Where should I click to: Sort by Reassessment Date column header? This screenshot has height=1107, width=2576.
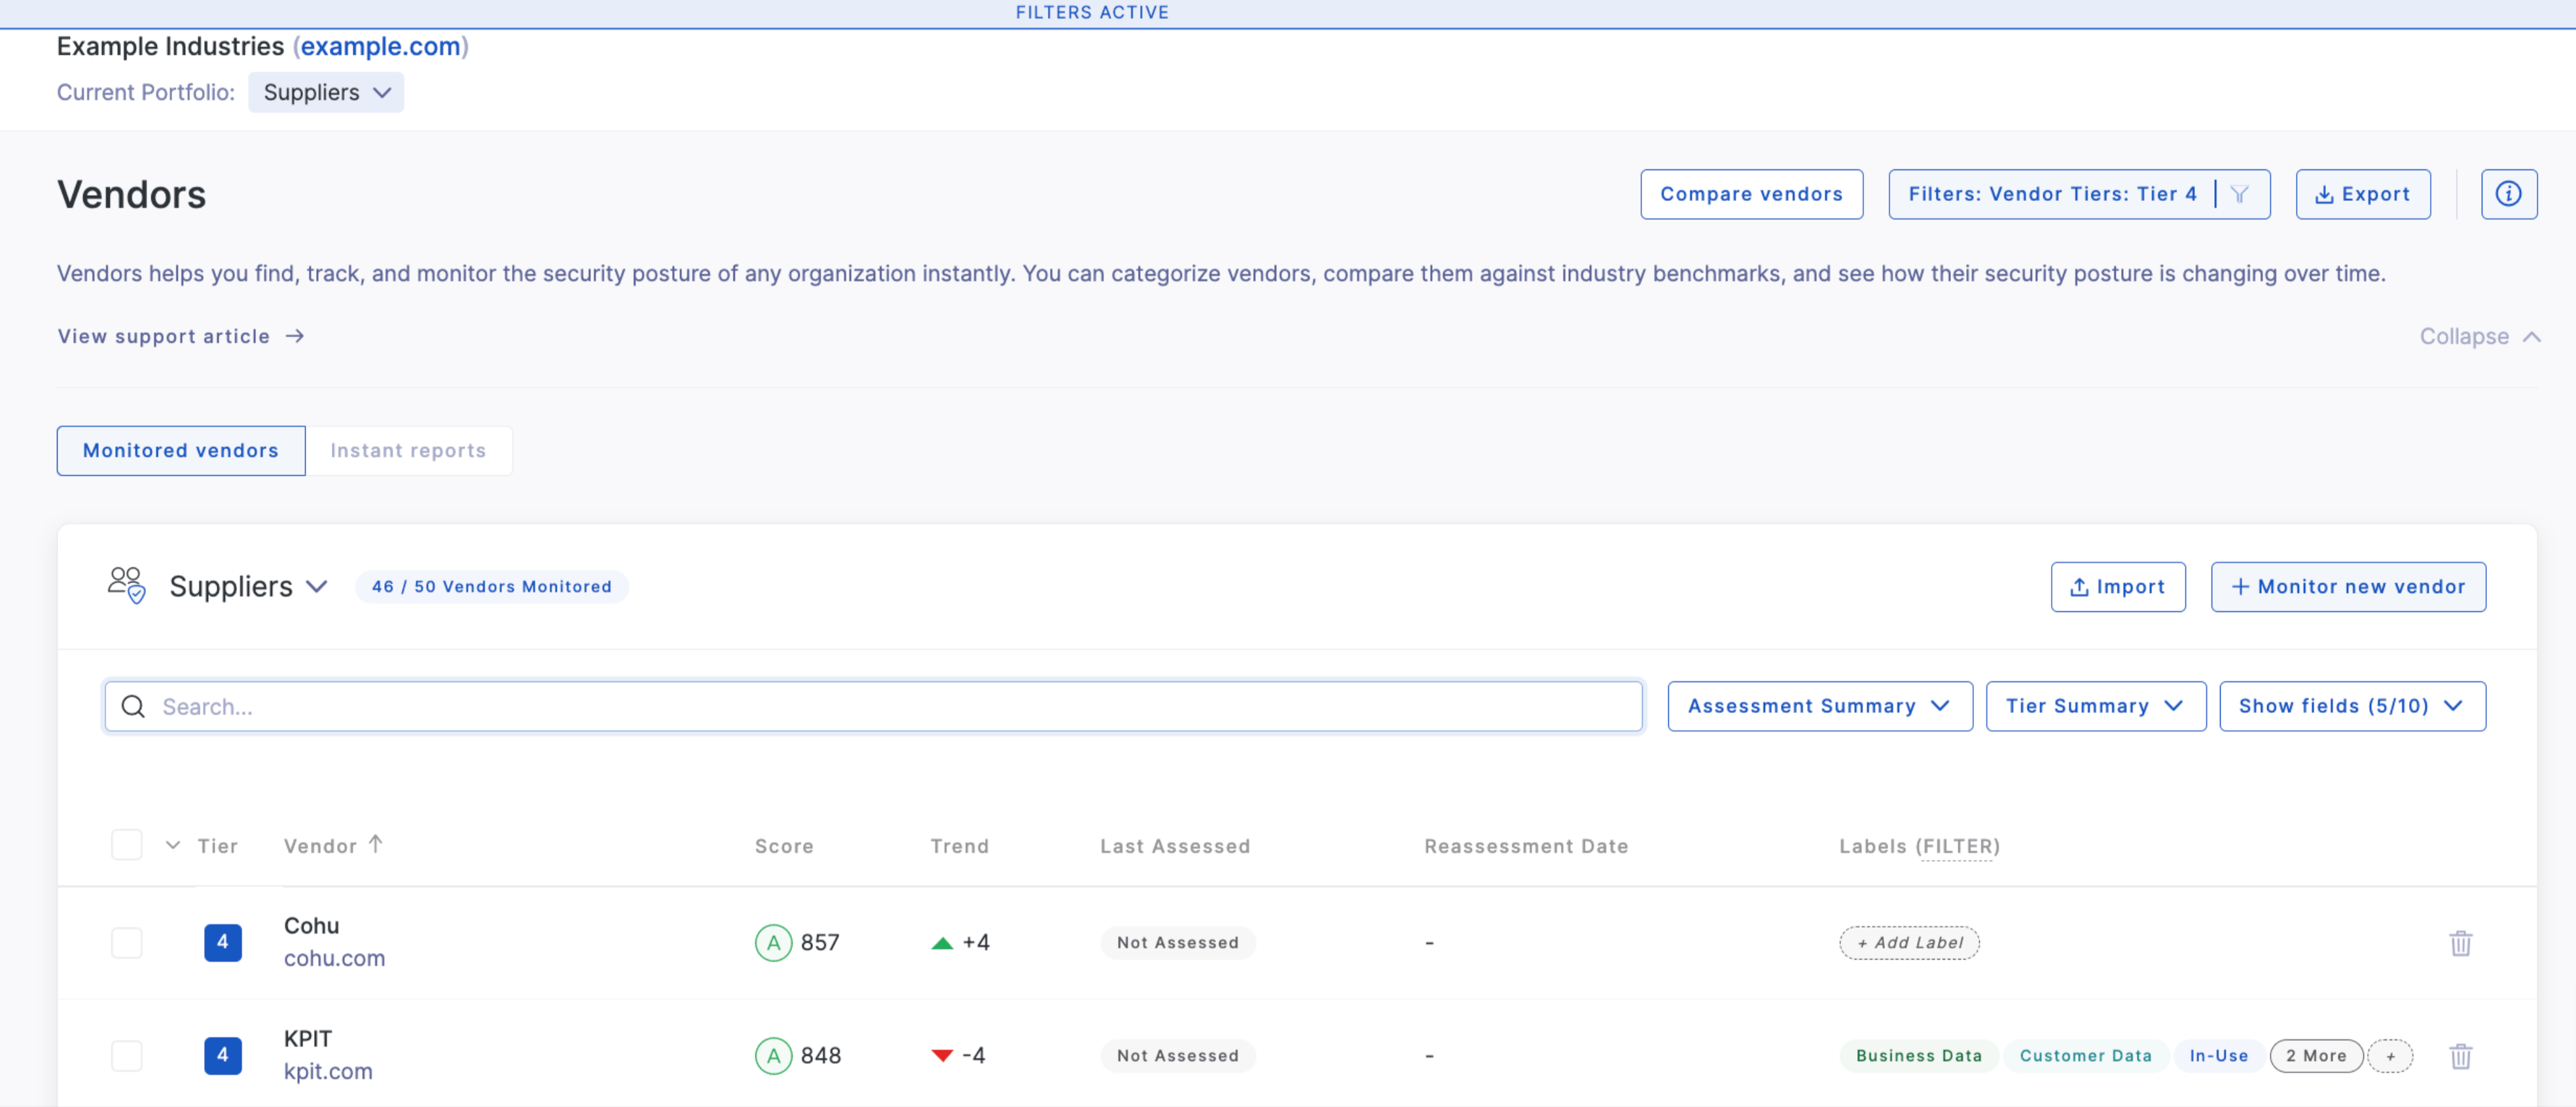[1526, 846]
